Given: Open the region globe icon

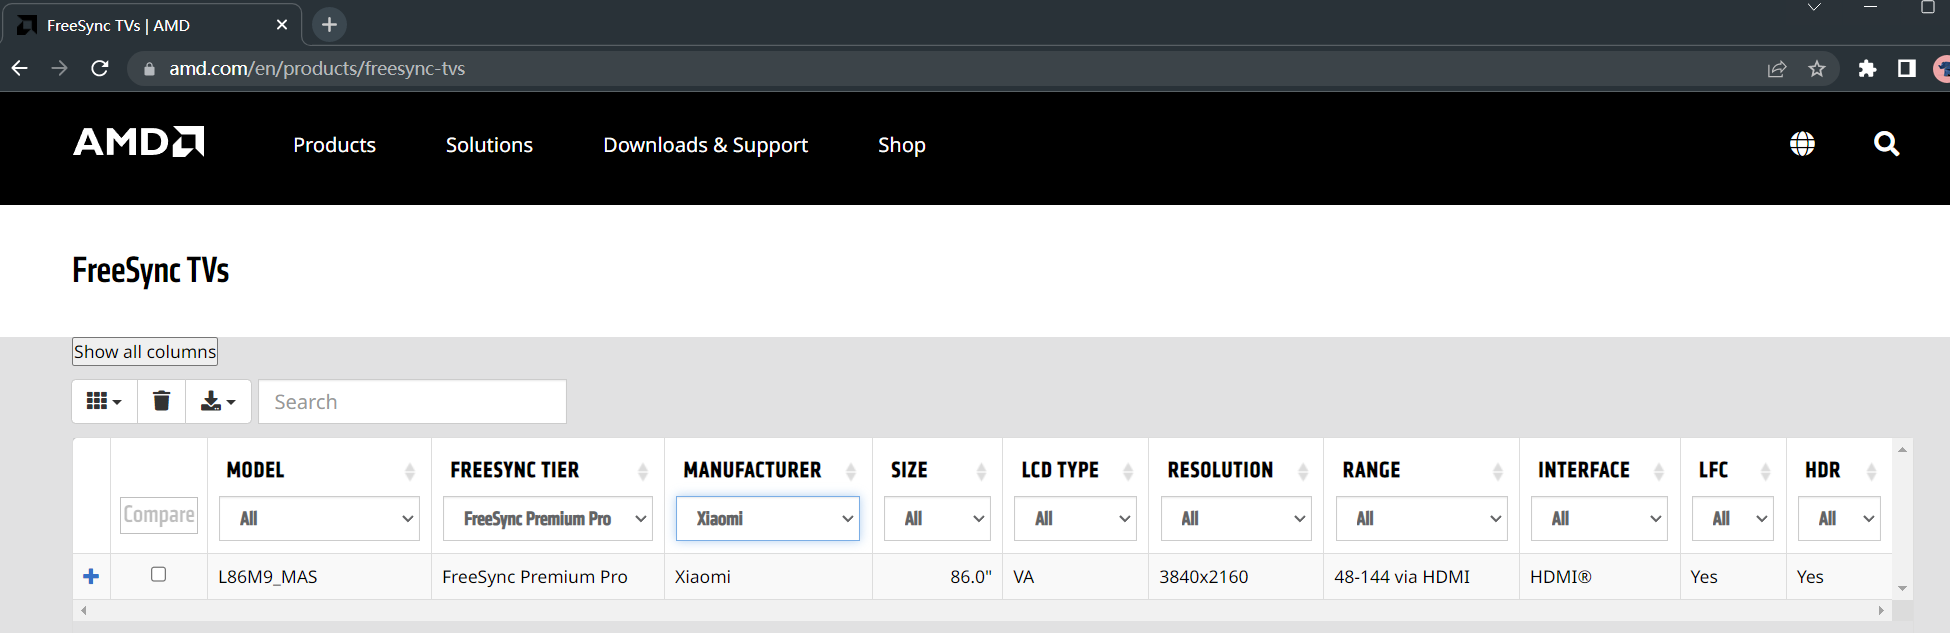Looking at the screenshot, I should [x=1802, y=144].
